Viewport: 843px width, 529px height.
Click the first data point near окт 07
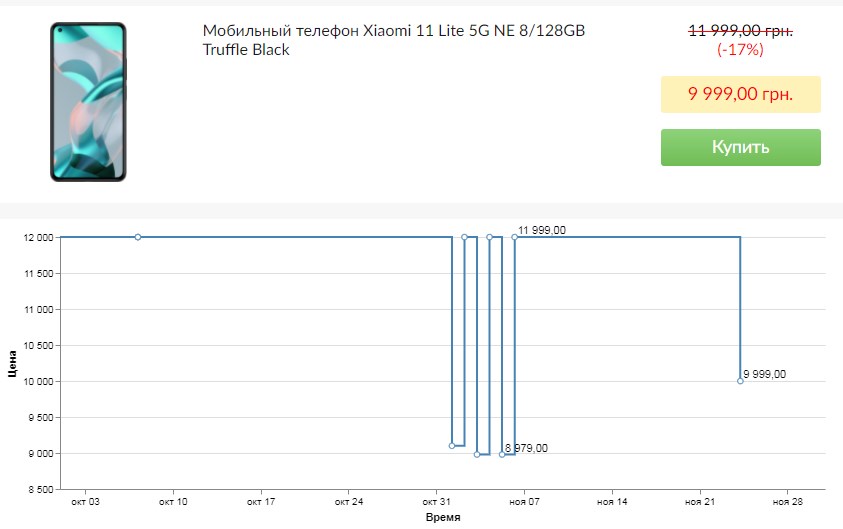point(138,237)
